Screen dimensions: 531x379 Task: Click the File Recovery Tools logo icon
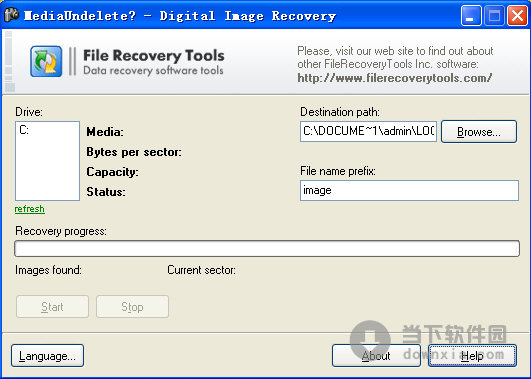(46, 61)
